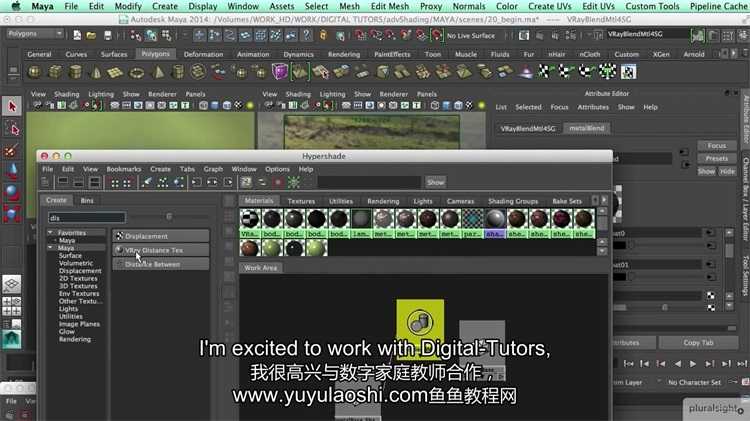Click the Show button in Hypershade toolbar
Screen dimensions: 750x421
pyautogui.click(x=435, y=182)
